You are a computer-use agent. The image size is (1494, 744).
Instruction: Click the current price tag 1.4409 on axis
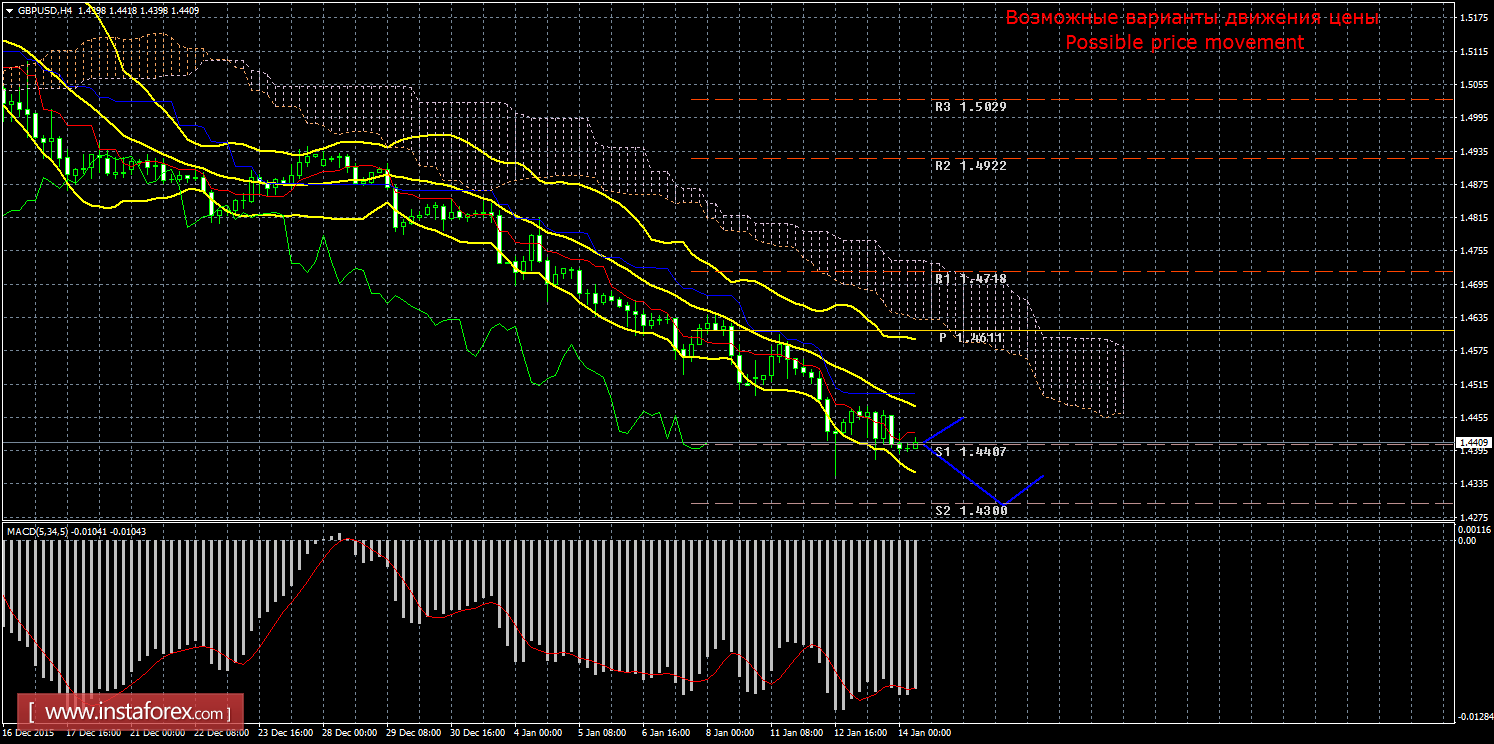pyautogui.click(x=1474, y=442)
